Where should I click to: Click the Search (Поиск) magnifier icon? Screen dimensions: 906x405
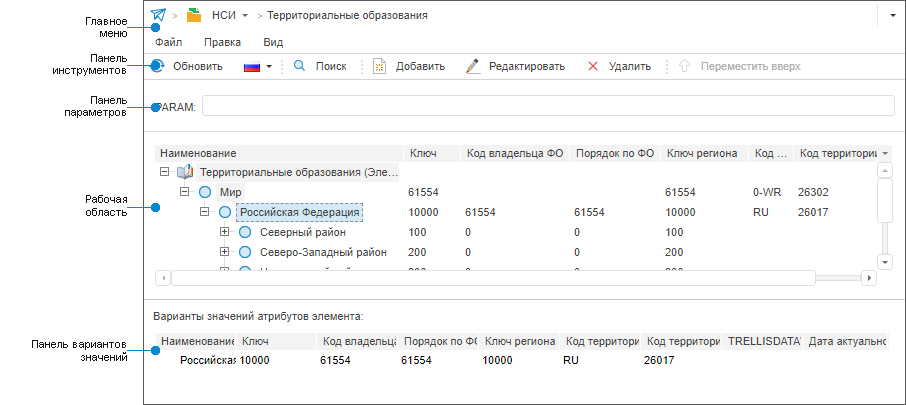pyautogui.click(x=299, y=66)
